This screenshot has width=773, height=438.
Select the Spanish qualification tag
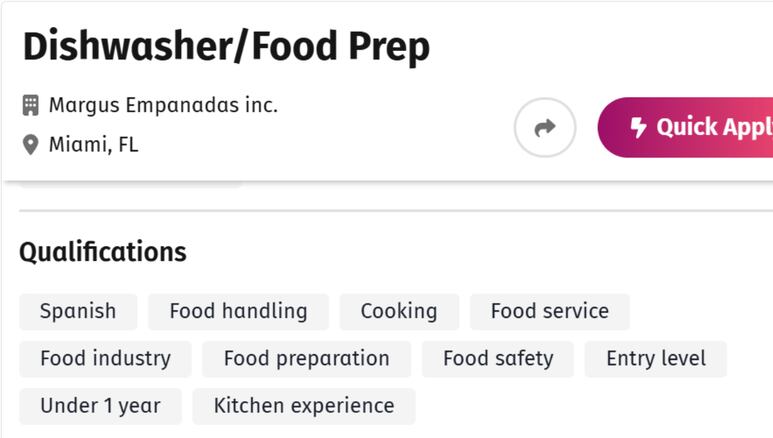(x=78, y=312)
